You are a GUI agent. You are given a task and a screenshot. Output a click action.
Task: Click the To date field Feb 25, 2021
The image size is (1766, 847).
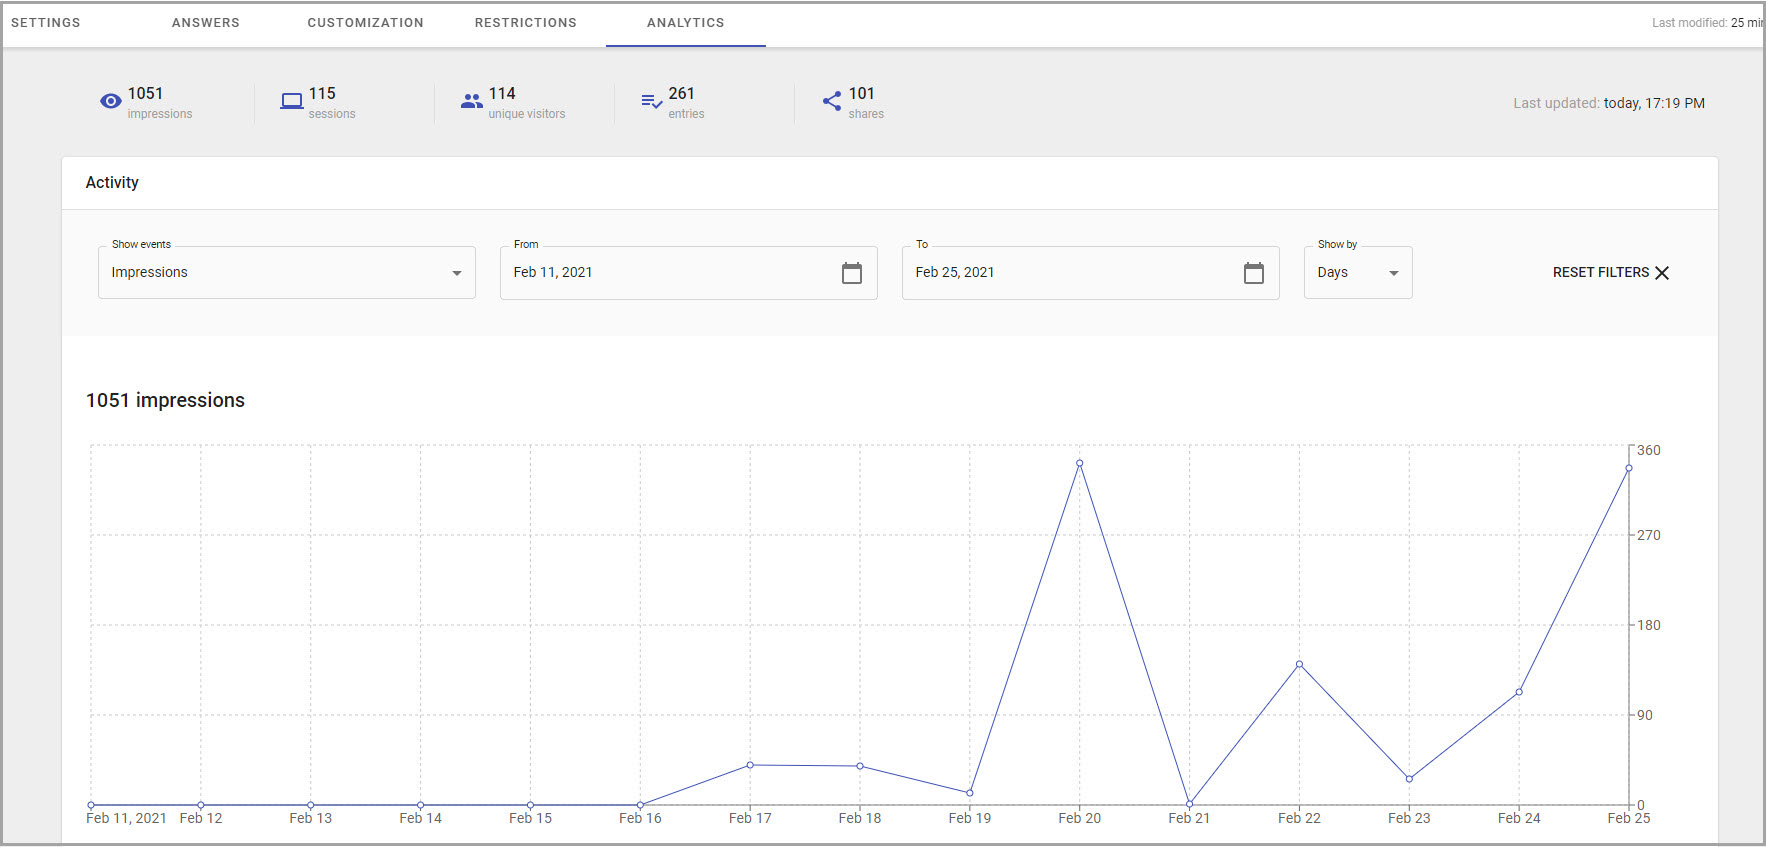click(1091, 273)
